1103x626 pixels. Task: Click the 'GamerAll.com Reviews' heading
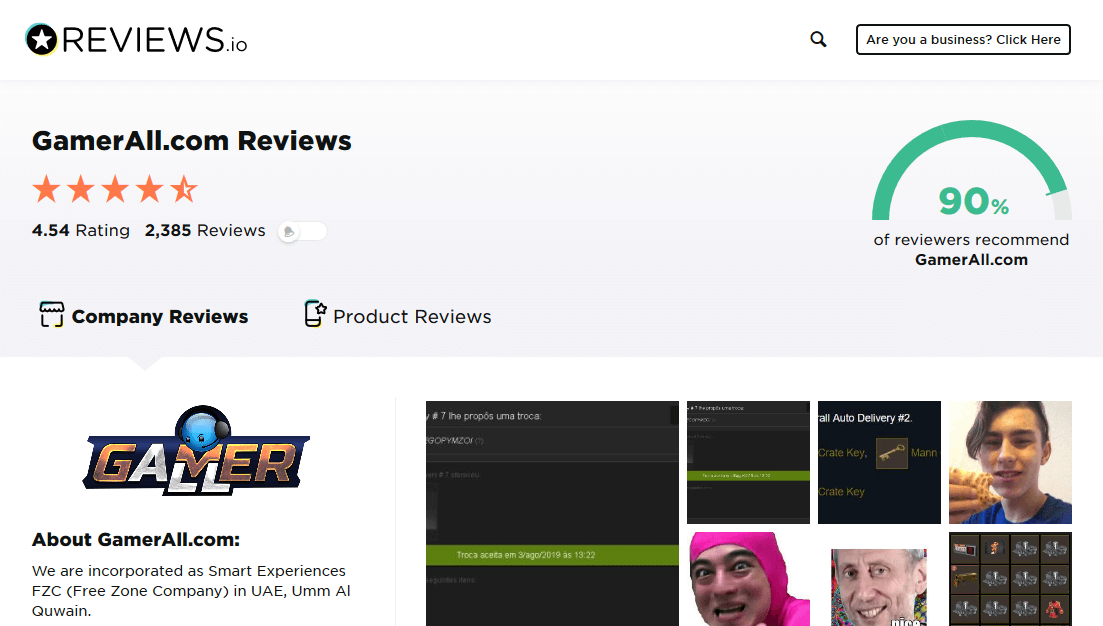[191, 141]
